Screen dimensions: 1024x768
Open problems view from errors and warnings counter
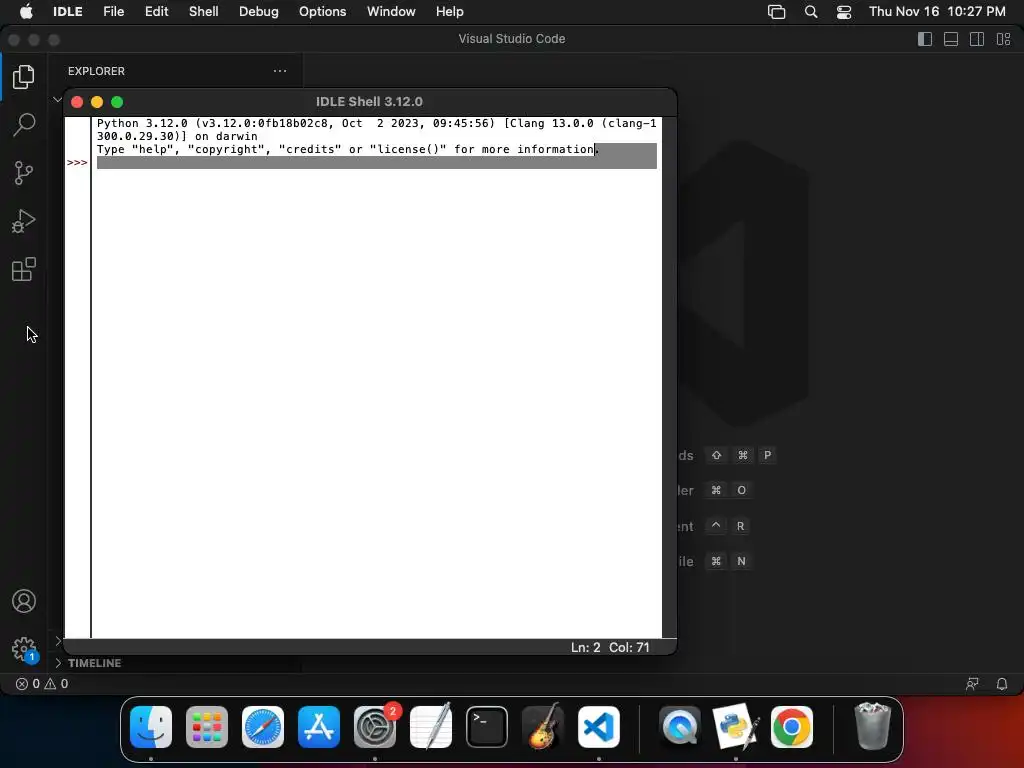point(42,684)
